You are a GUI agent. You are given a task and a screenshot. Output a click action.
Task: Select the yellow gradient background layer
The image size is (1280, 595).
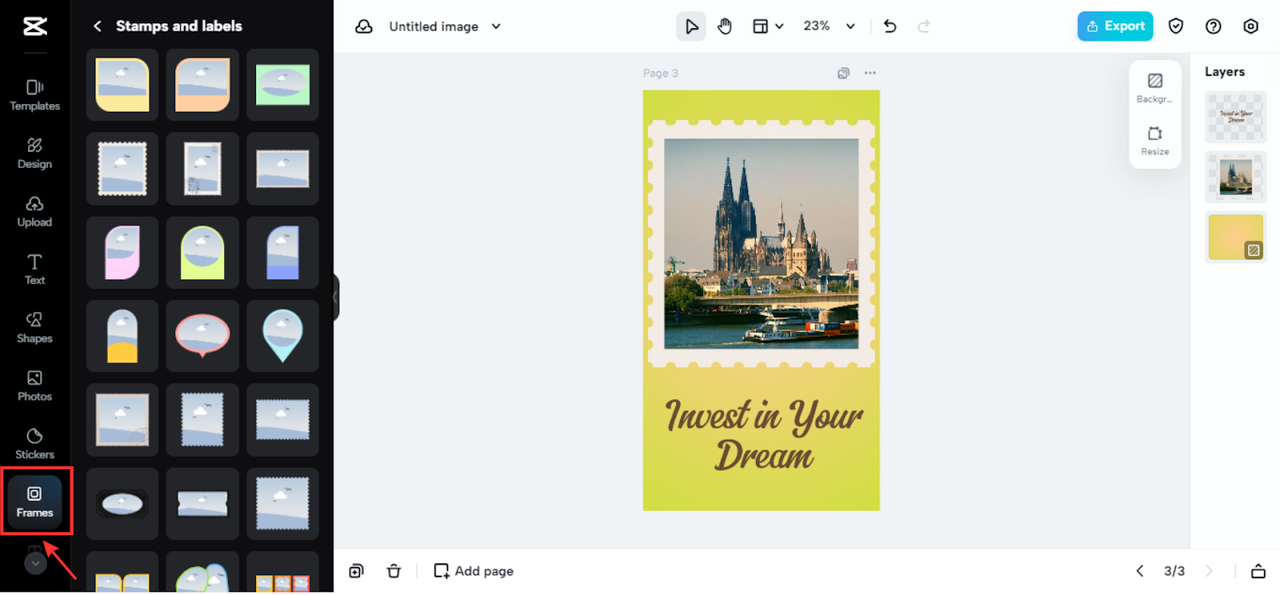tap(1236, 238)
